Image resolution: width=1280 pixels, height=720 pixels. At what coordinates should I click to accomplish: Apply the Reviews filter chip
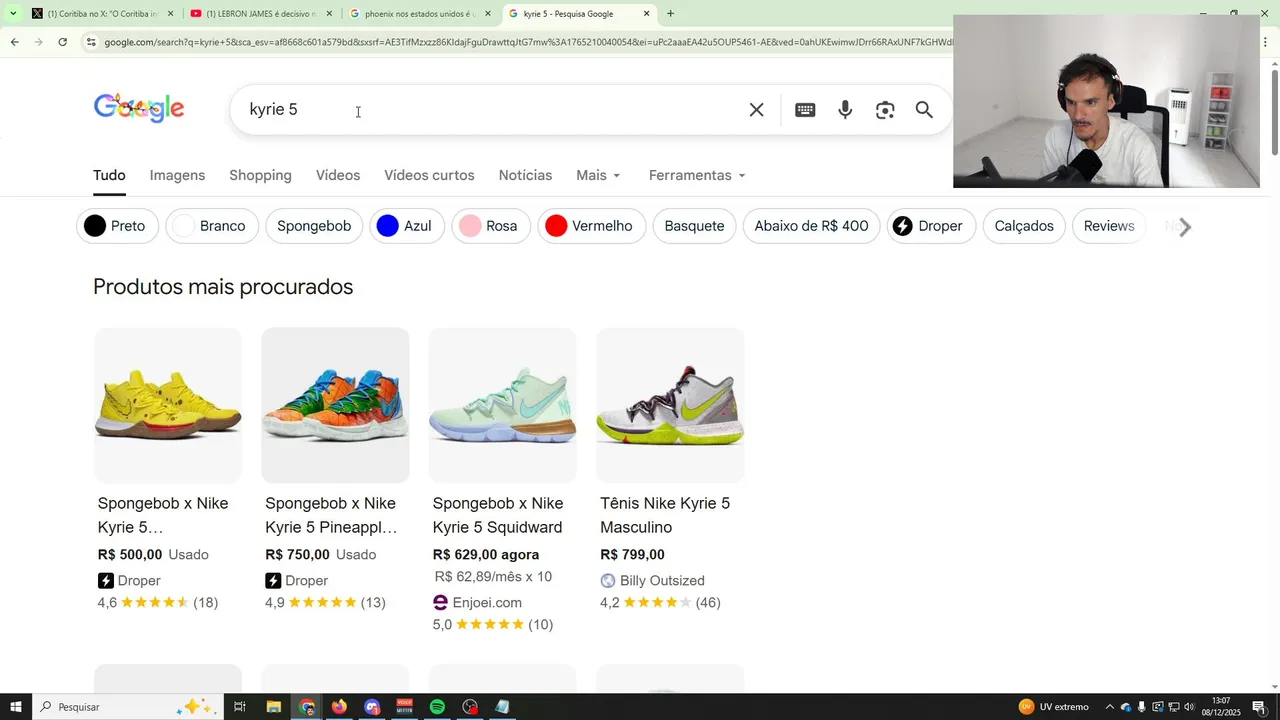click(x=1109, y=226)
